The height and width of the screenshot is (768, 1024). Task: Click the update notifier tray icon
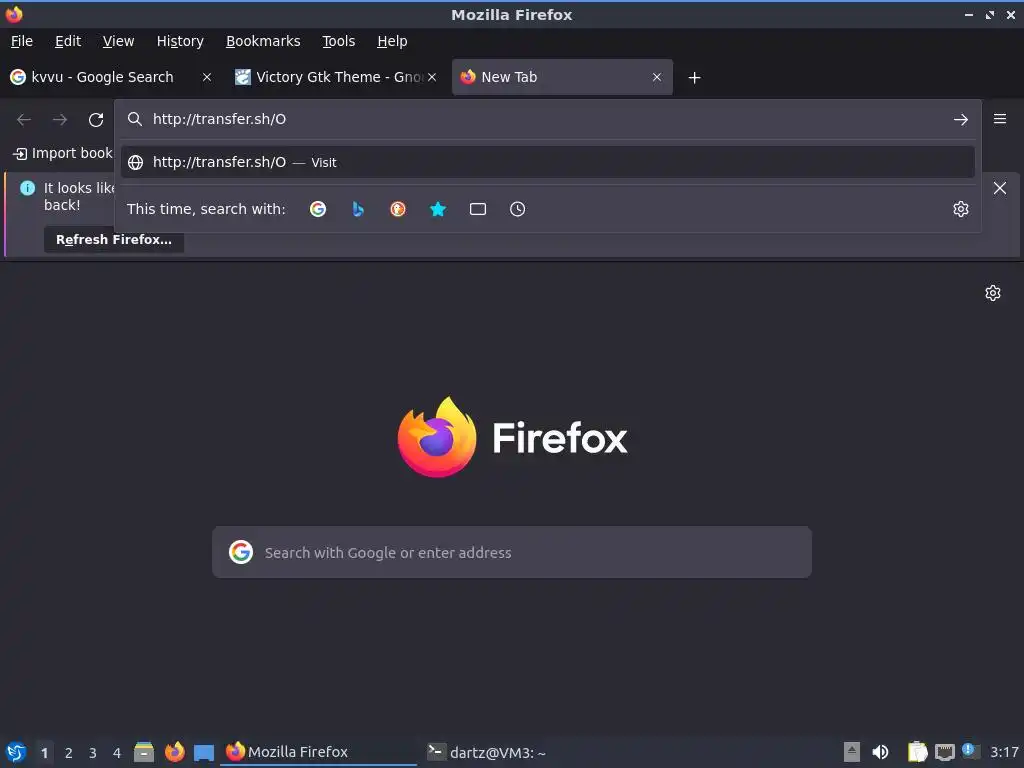[x=970, y=751]
